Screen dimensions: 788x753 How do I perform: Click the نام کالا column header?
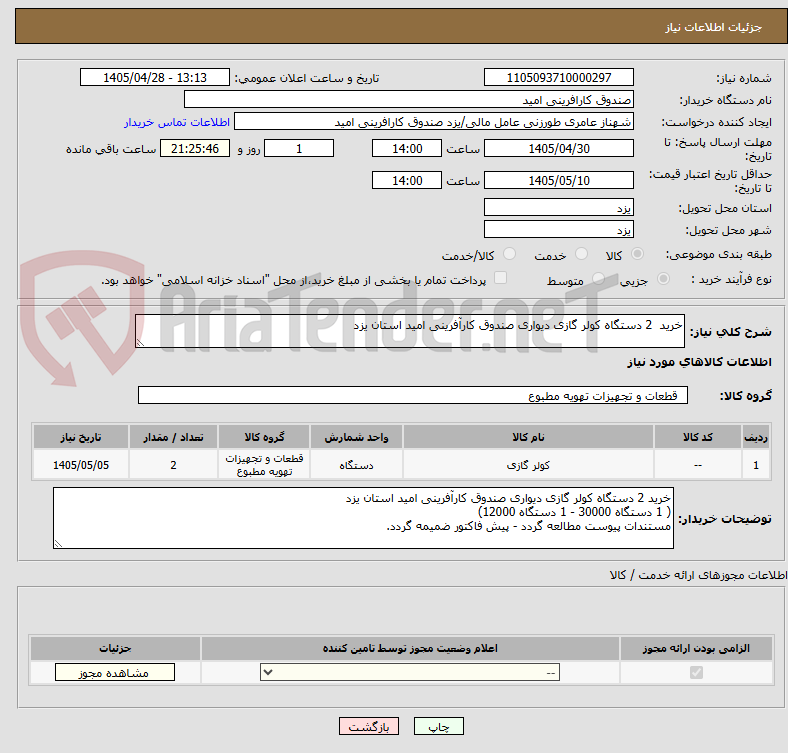[528, 437]
